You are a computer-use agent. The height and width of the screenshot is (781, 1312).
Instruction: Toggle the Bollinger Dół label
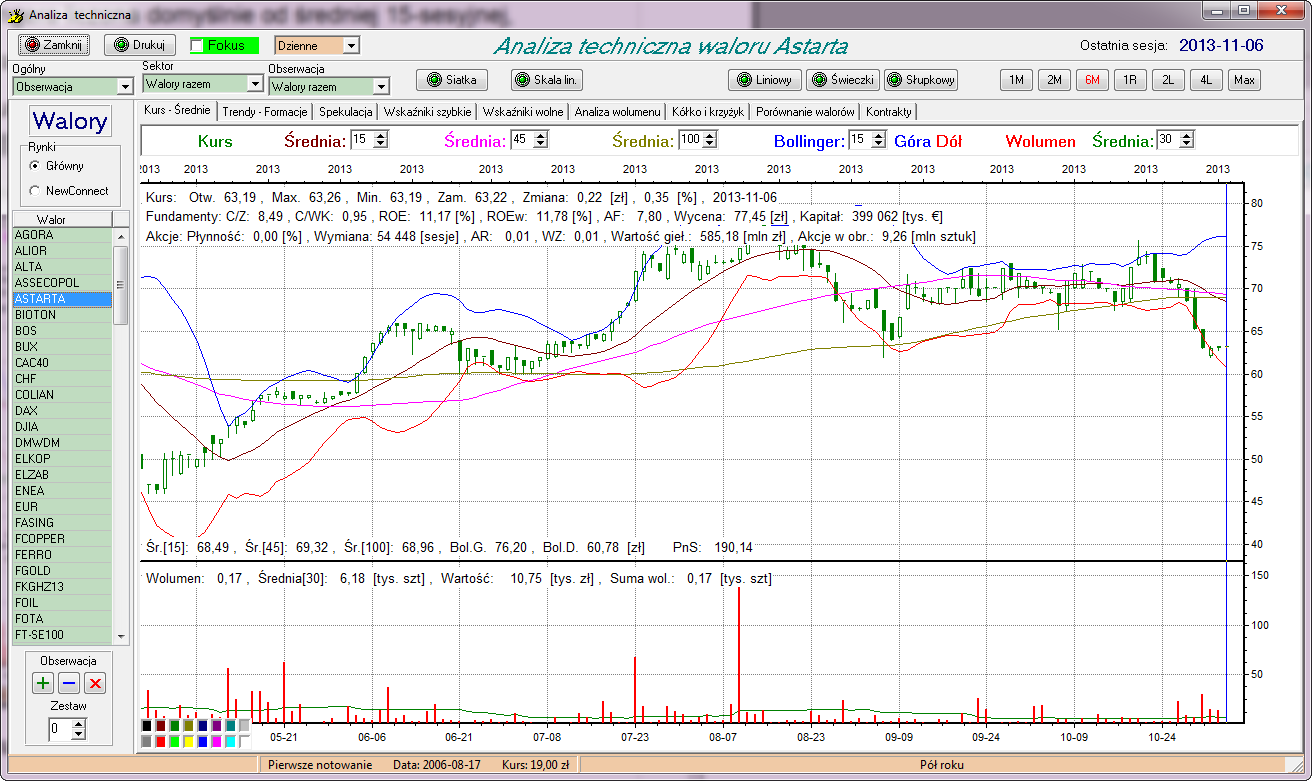(x=948, y=142)
